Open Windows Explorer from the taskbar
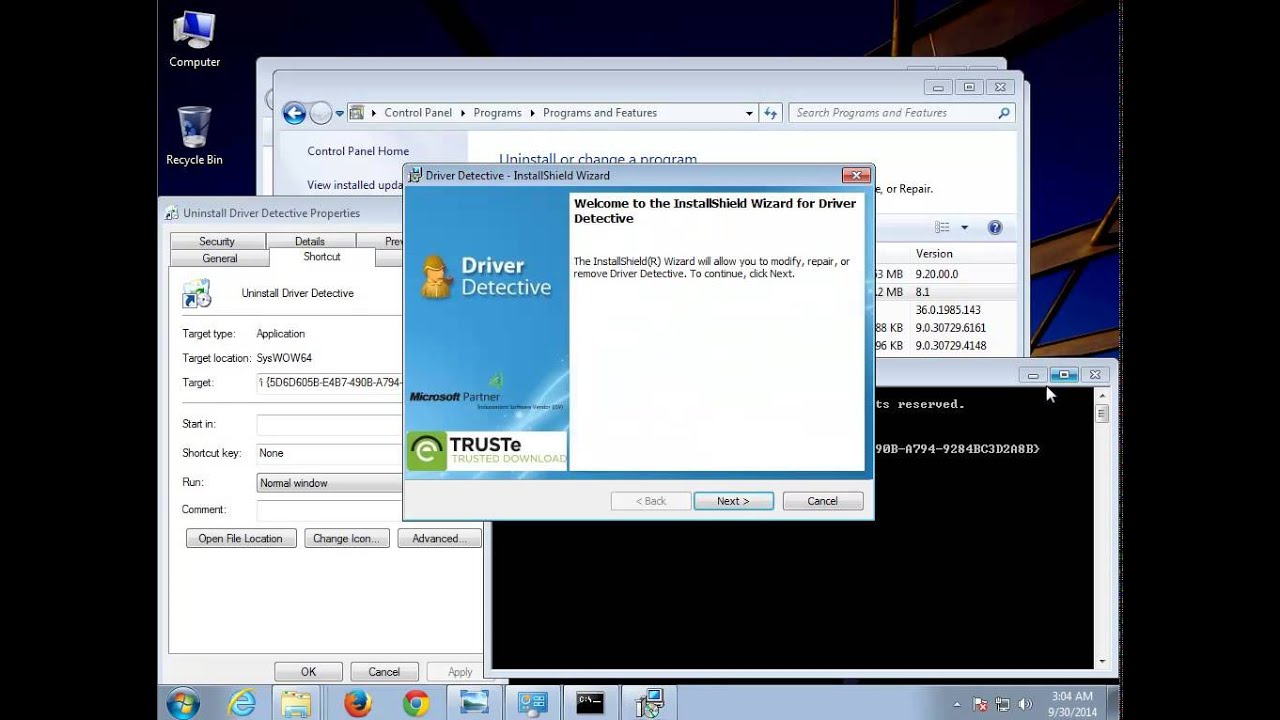This screenshot has height=720, width=1280. pos(297,703)
